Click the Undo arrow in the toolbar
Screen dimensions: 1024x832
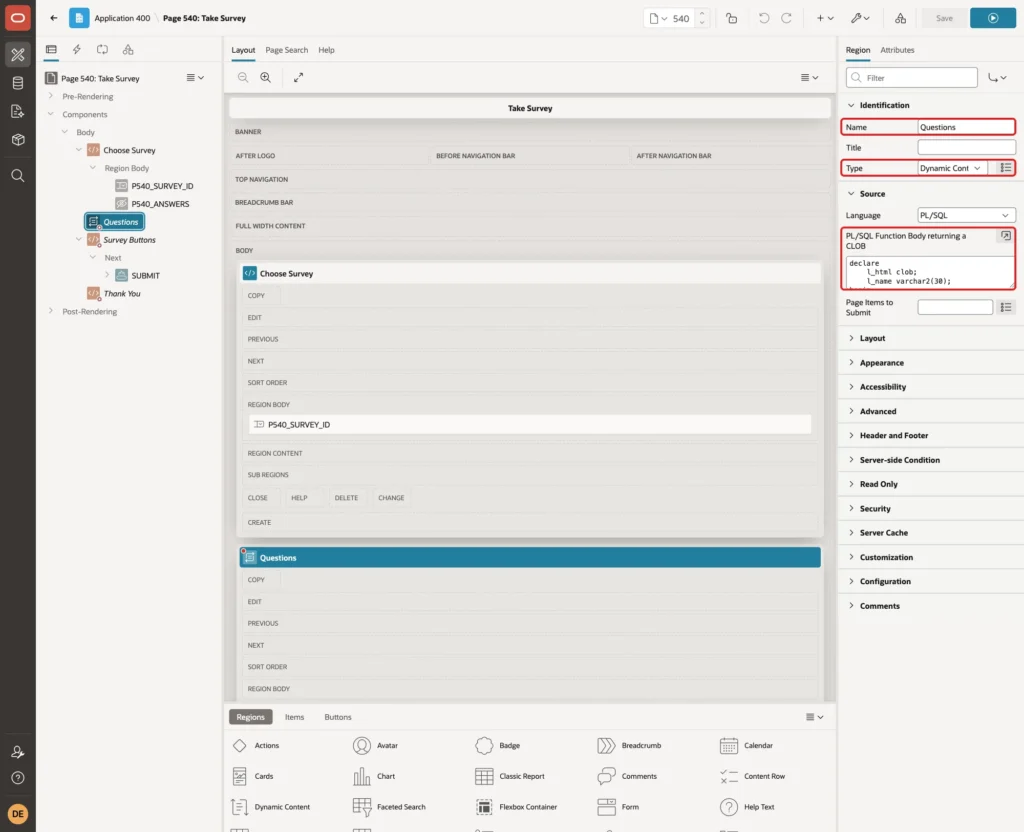(x=763, y=18)
